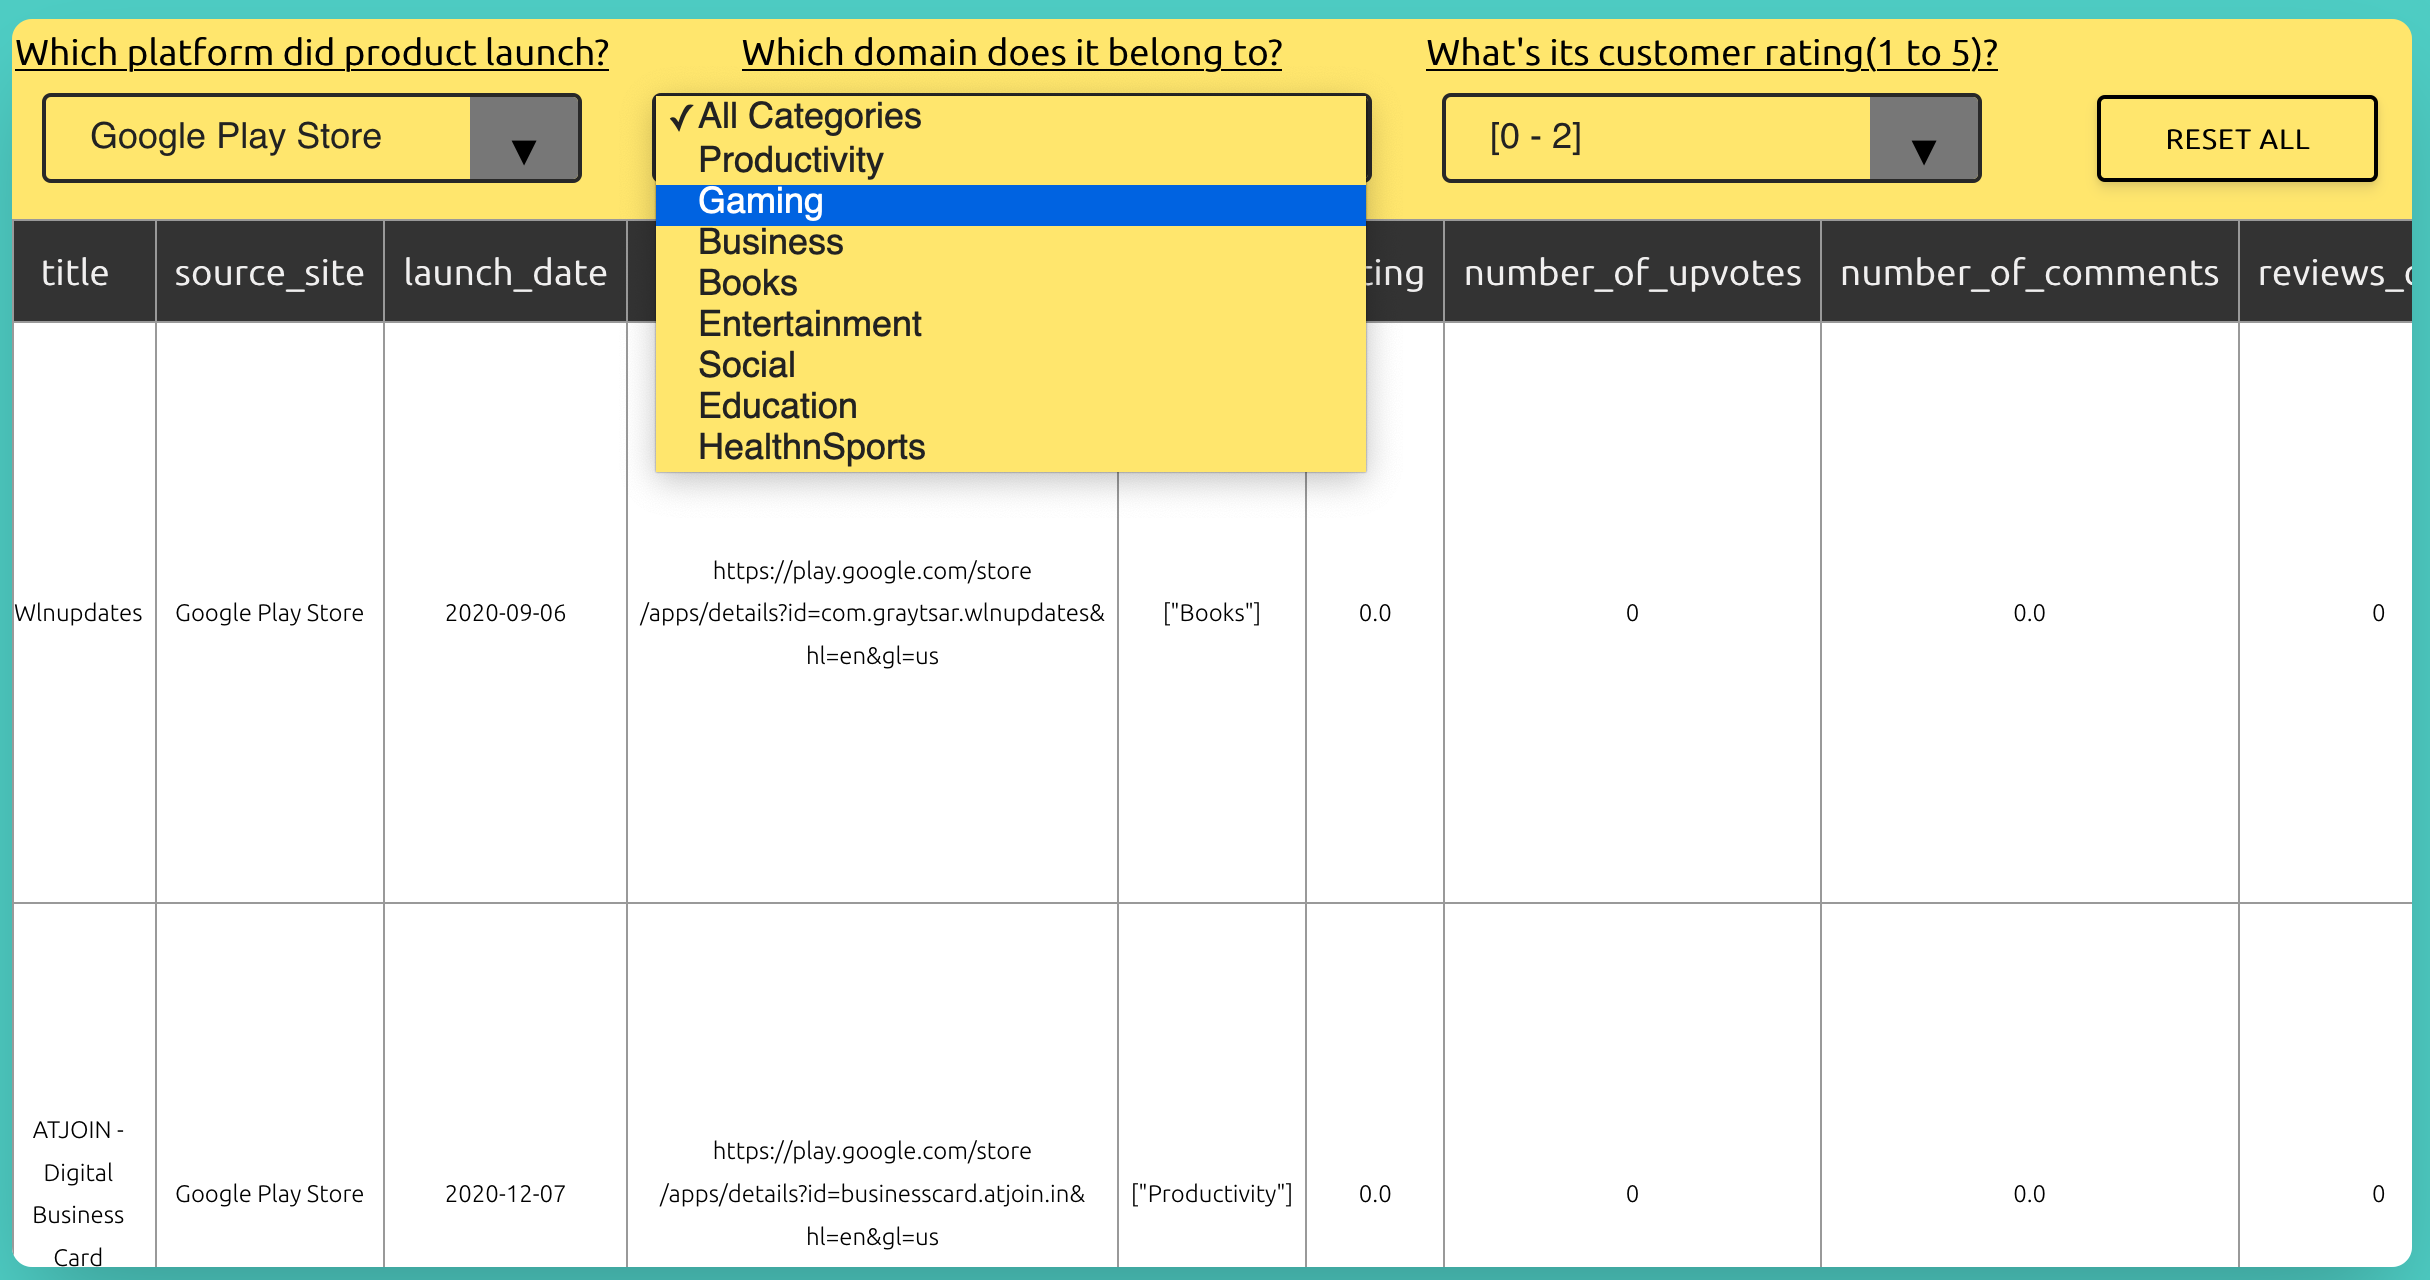
Task: Pick Social in the category list
Action: (746, 366)
